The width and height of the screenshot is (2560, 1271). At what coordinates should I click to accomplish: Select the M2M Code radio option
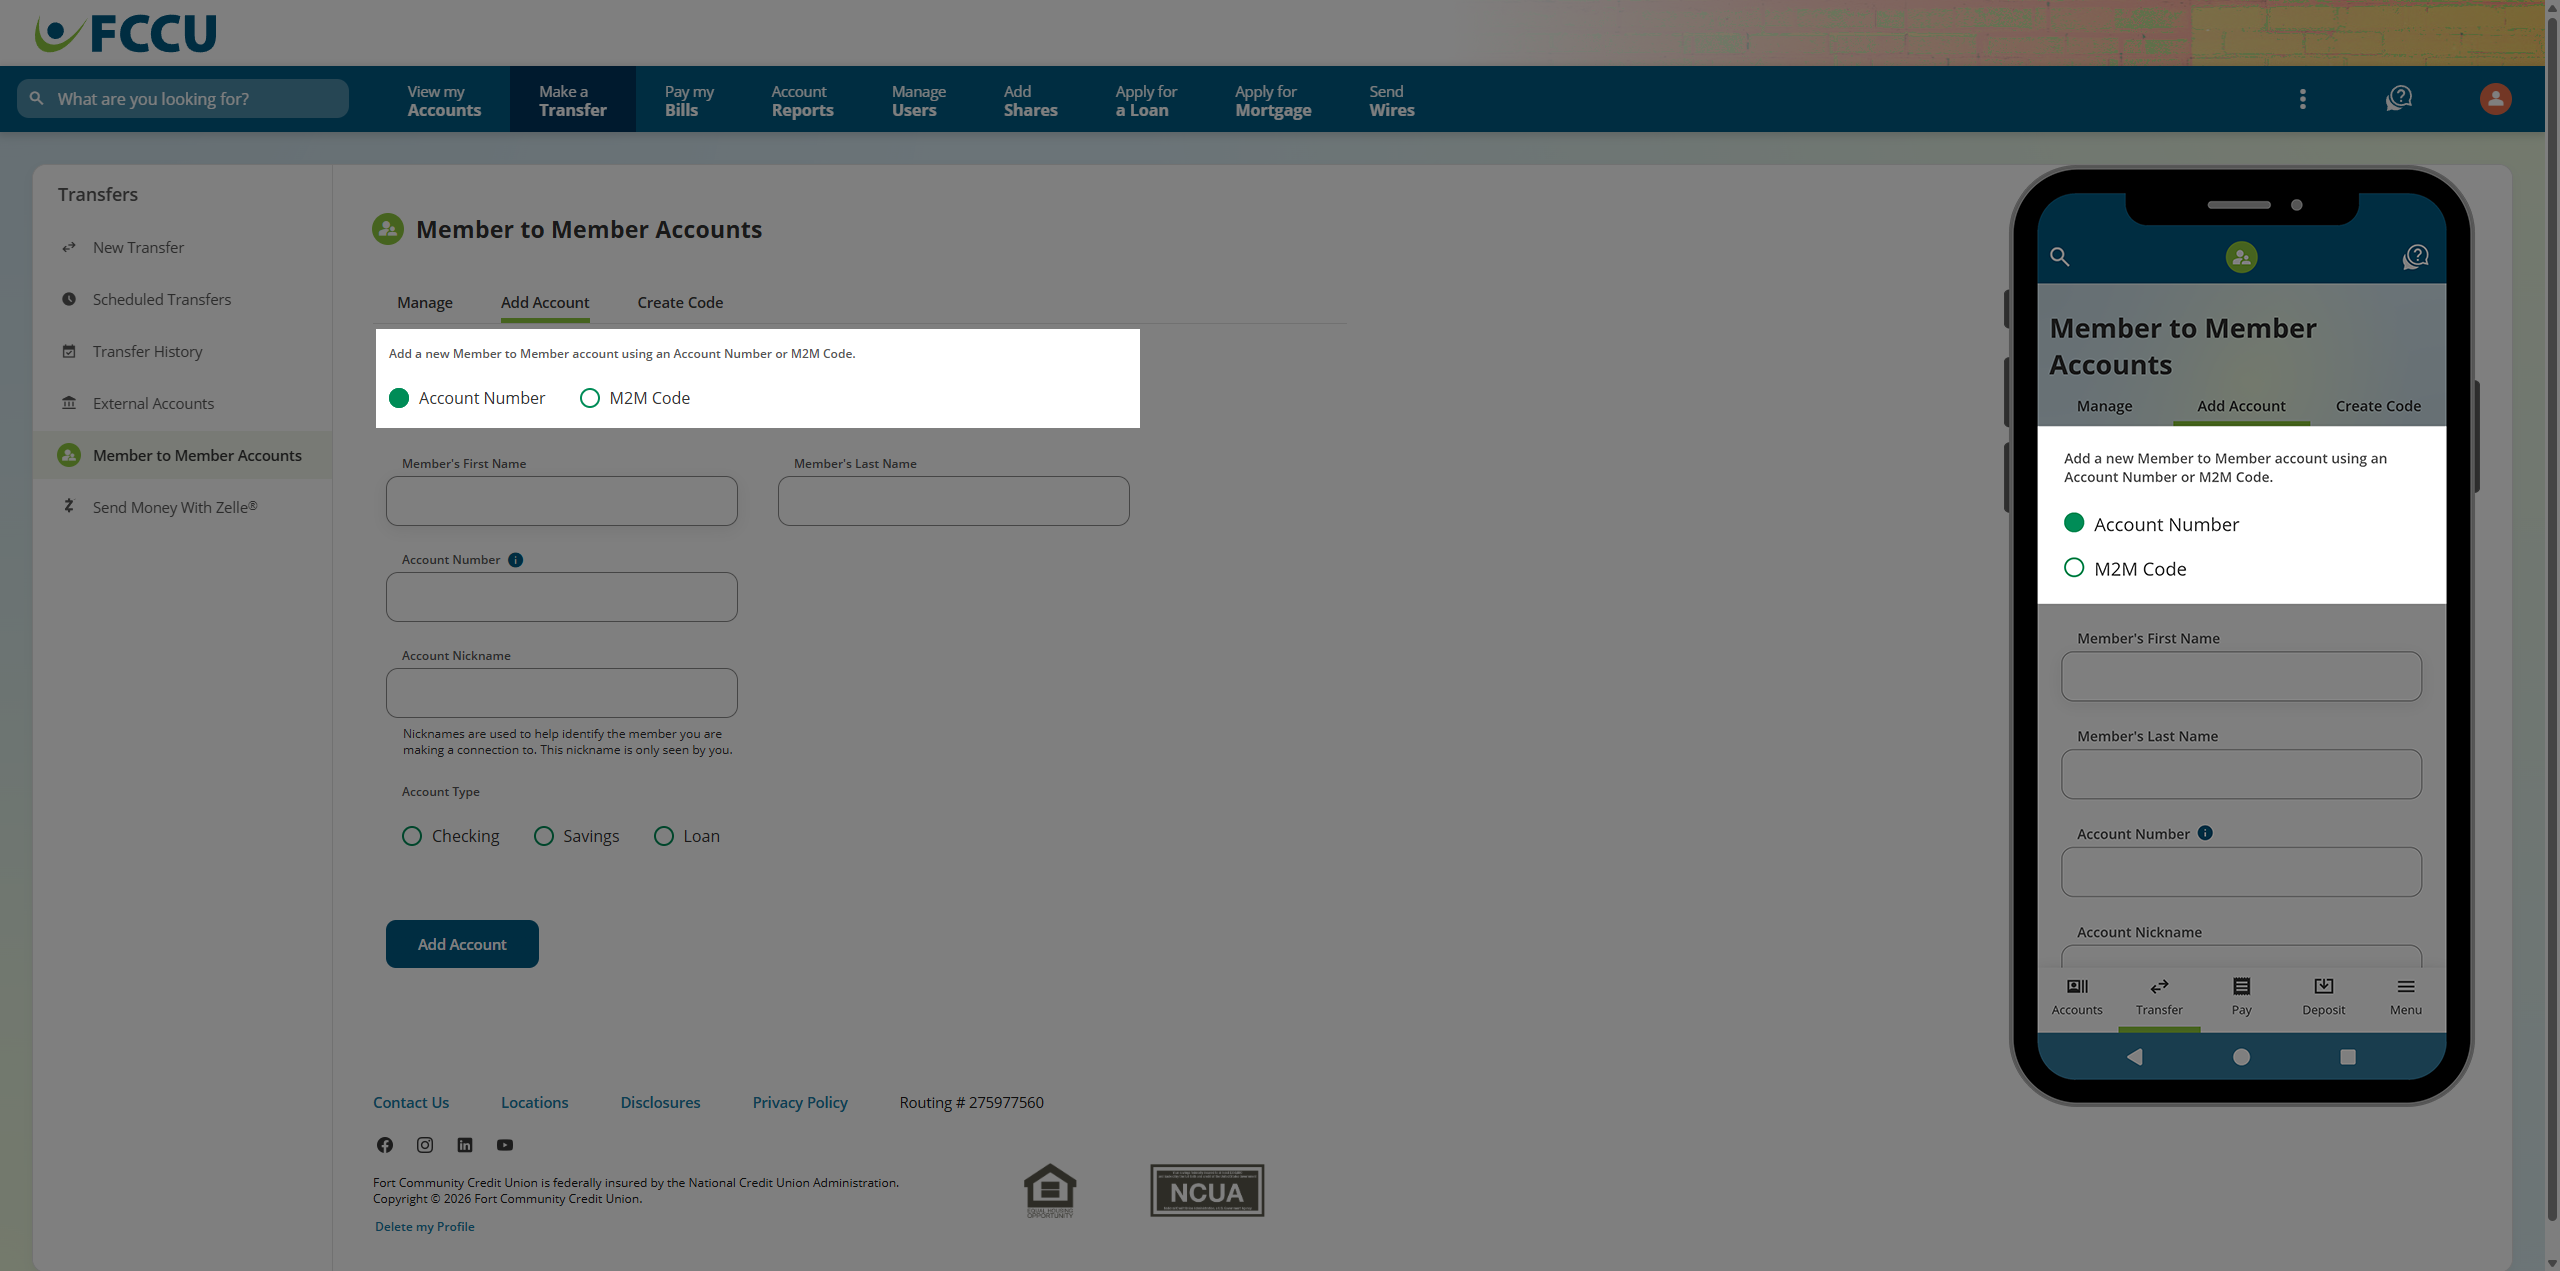pyautogui.click(x=590, y=398)
